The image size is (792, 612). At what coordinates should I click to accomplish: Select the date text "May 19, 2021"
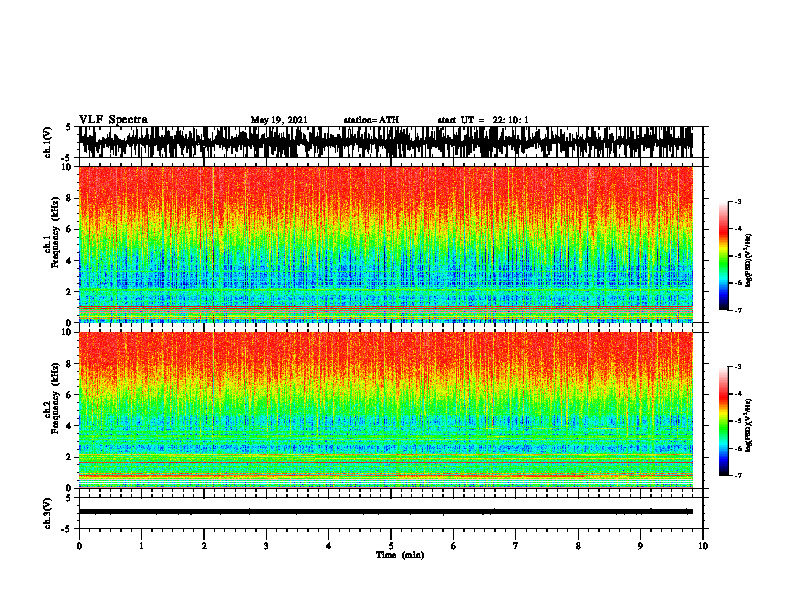[279, 120]
